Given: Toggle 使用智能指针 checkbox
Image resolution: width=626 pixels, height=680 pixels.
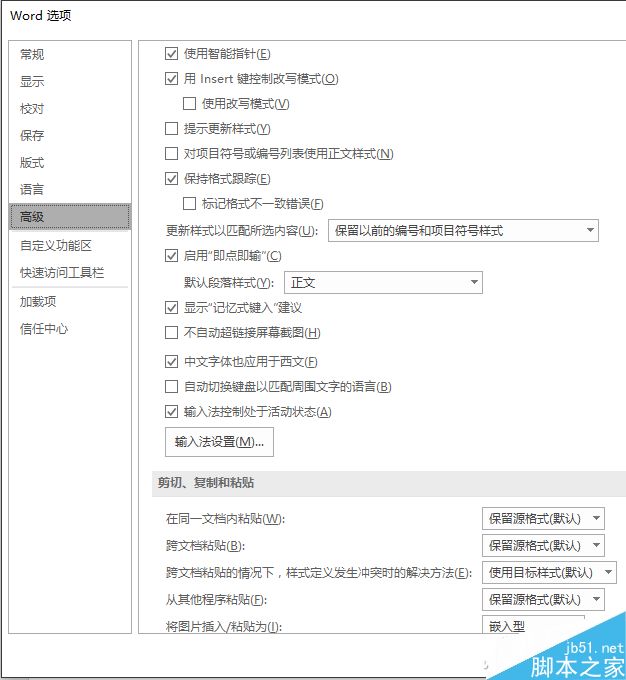Looking at the screenshot, I should click(x=171, y=54).
